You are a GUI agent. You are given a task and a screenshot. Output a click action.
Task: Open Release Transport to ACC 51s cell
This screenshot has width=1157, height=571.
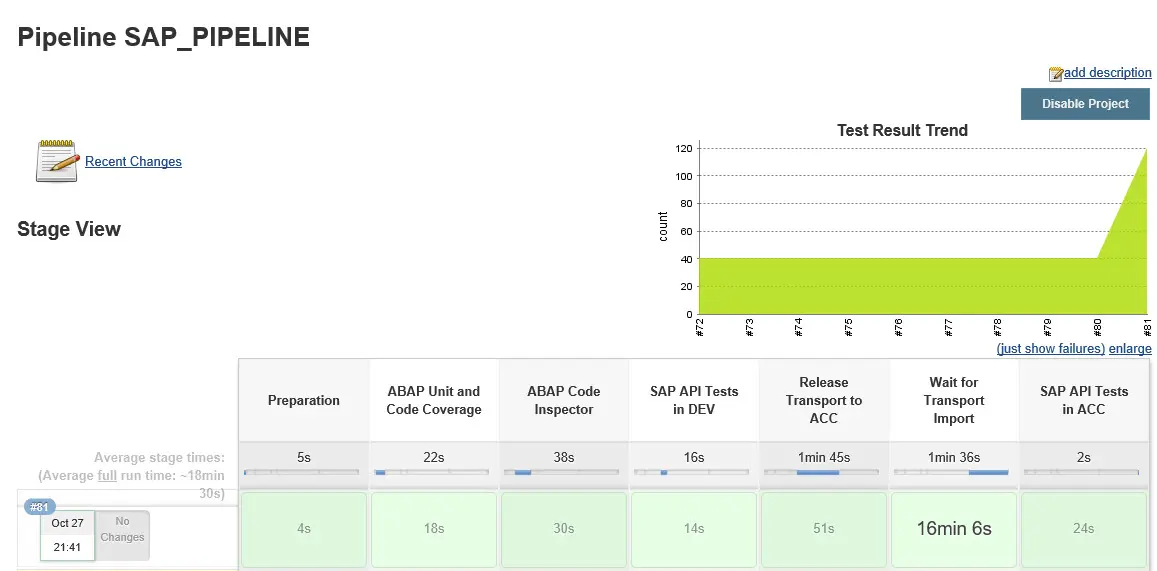824,529
